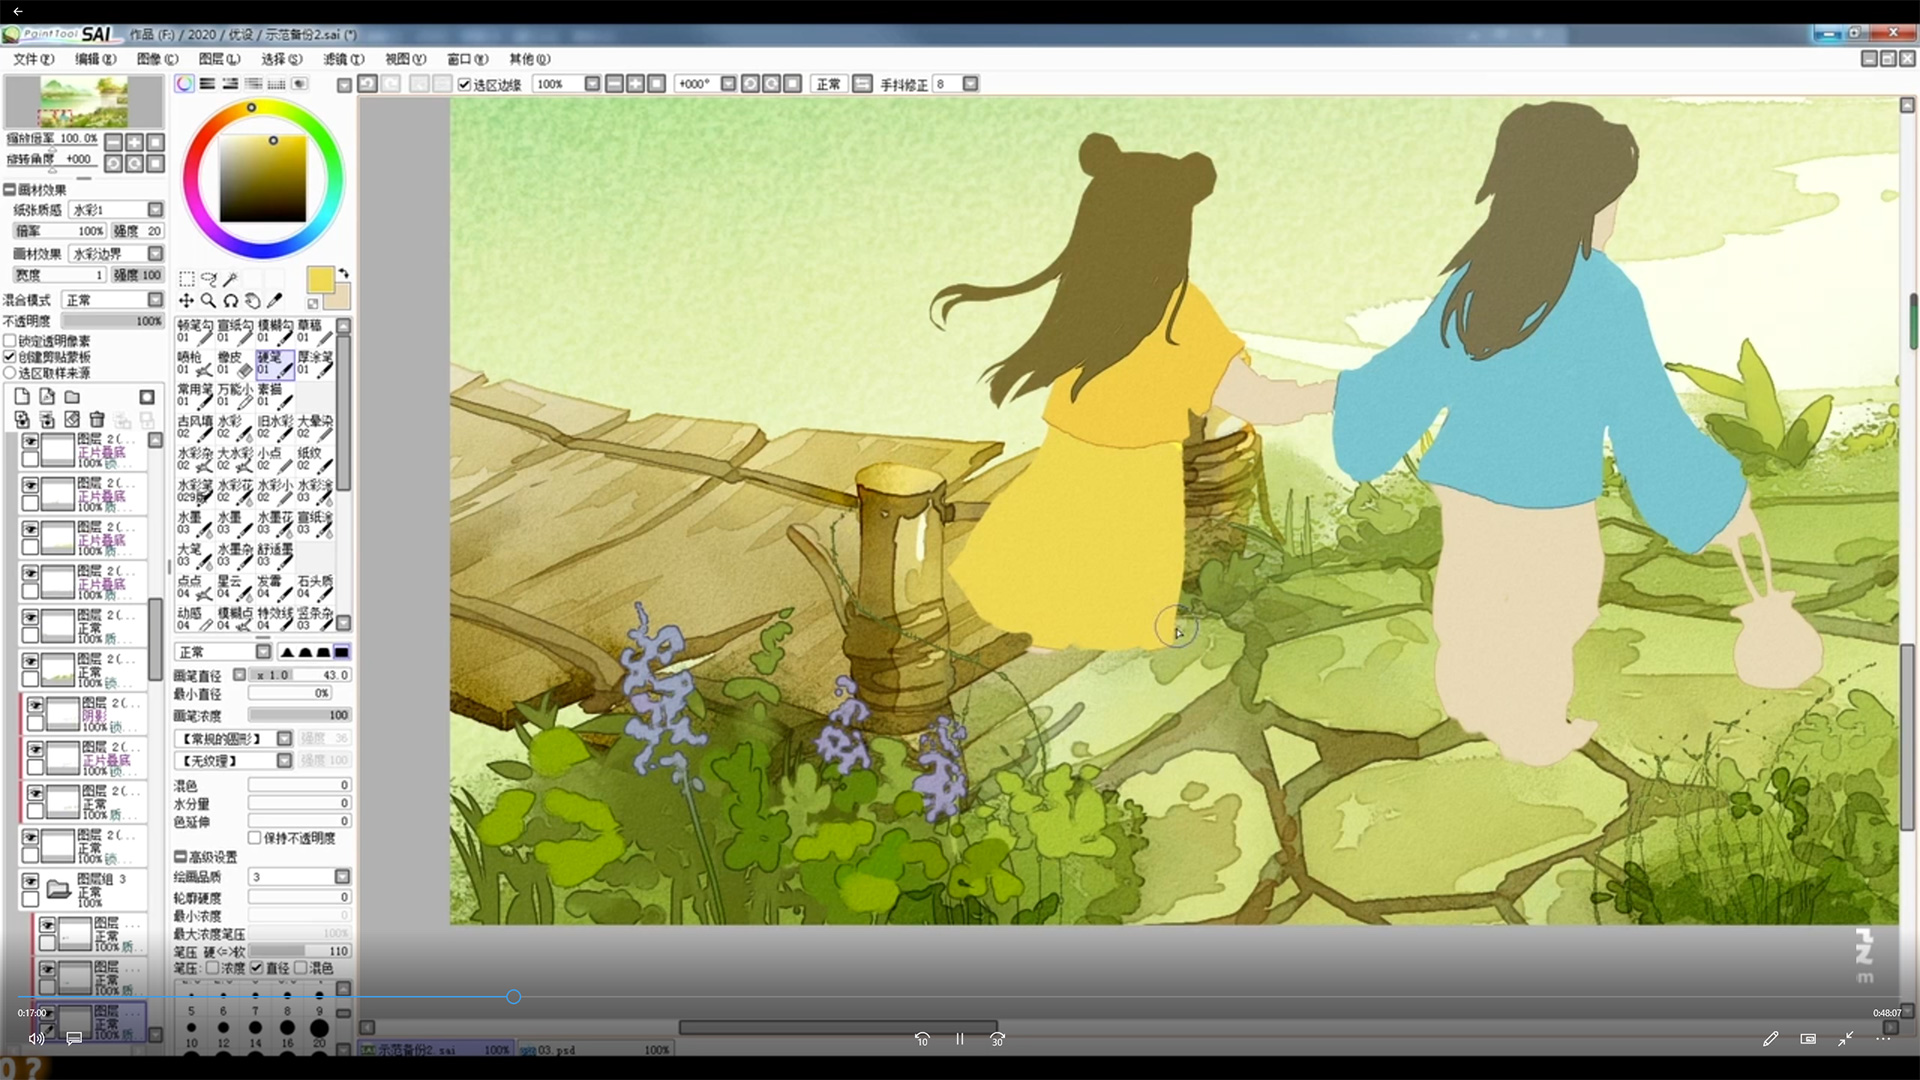1920x1080 pixels.
Task: Open the 图层 menu
Action: [219, 59]
